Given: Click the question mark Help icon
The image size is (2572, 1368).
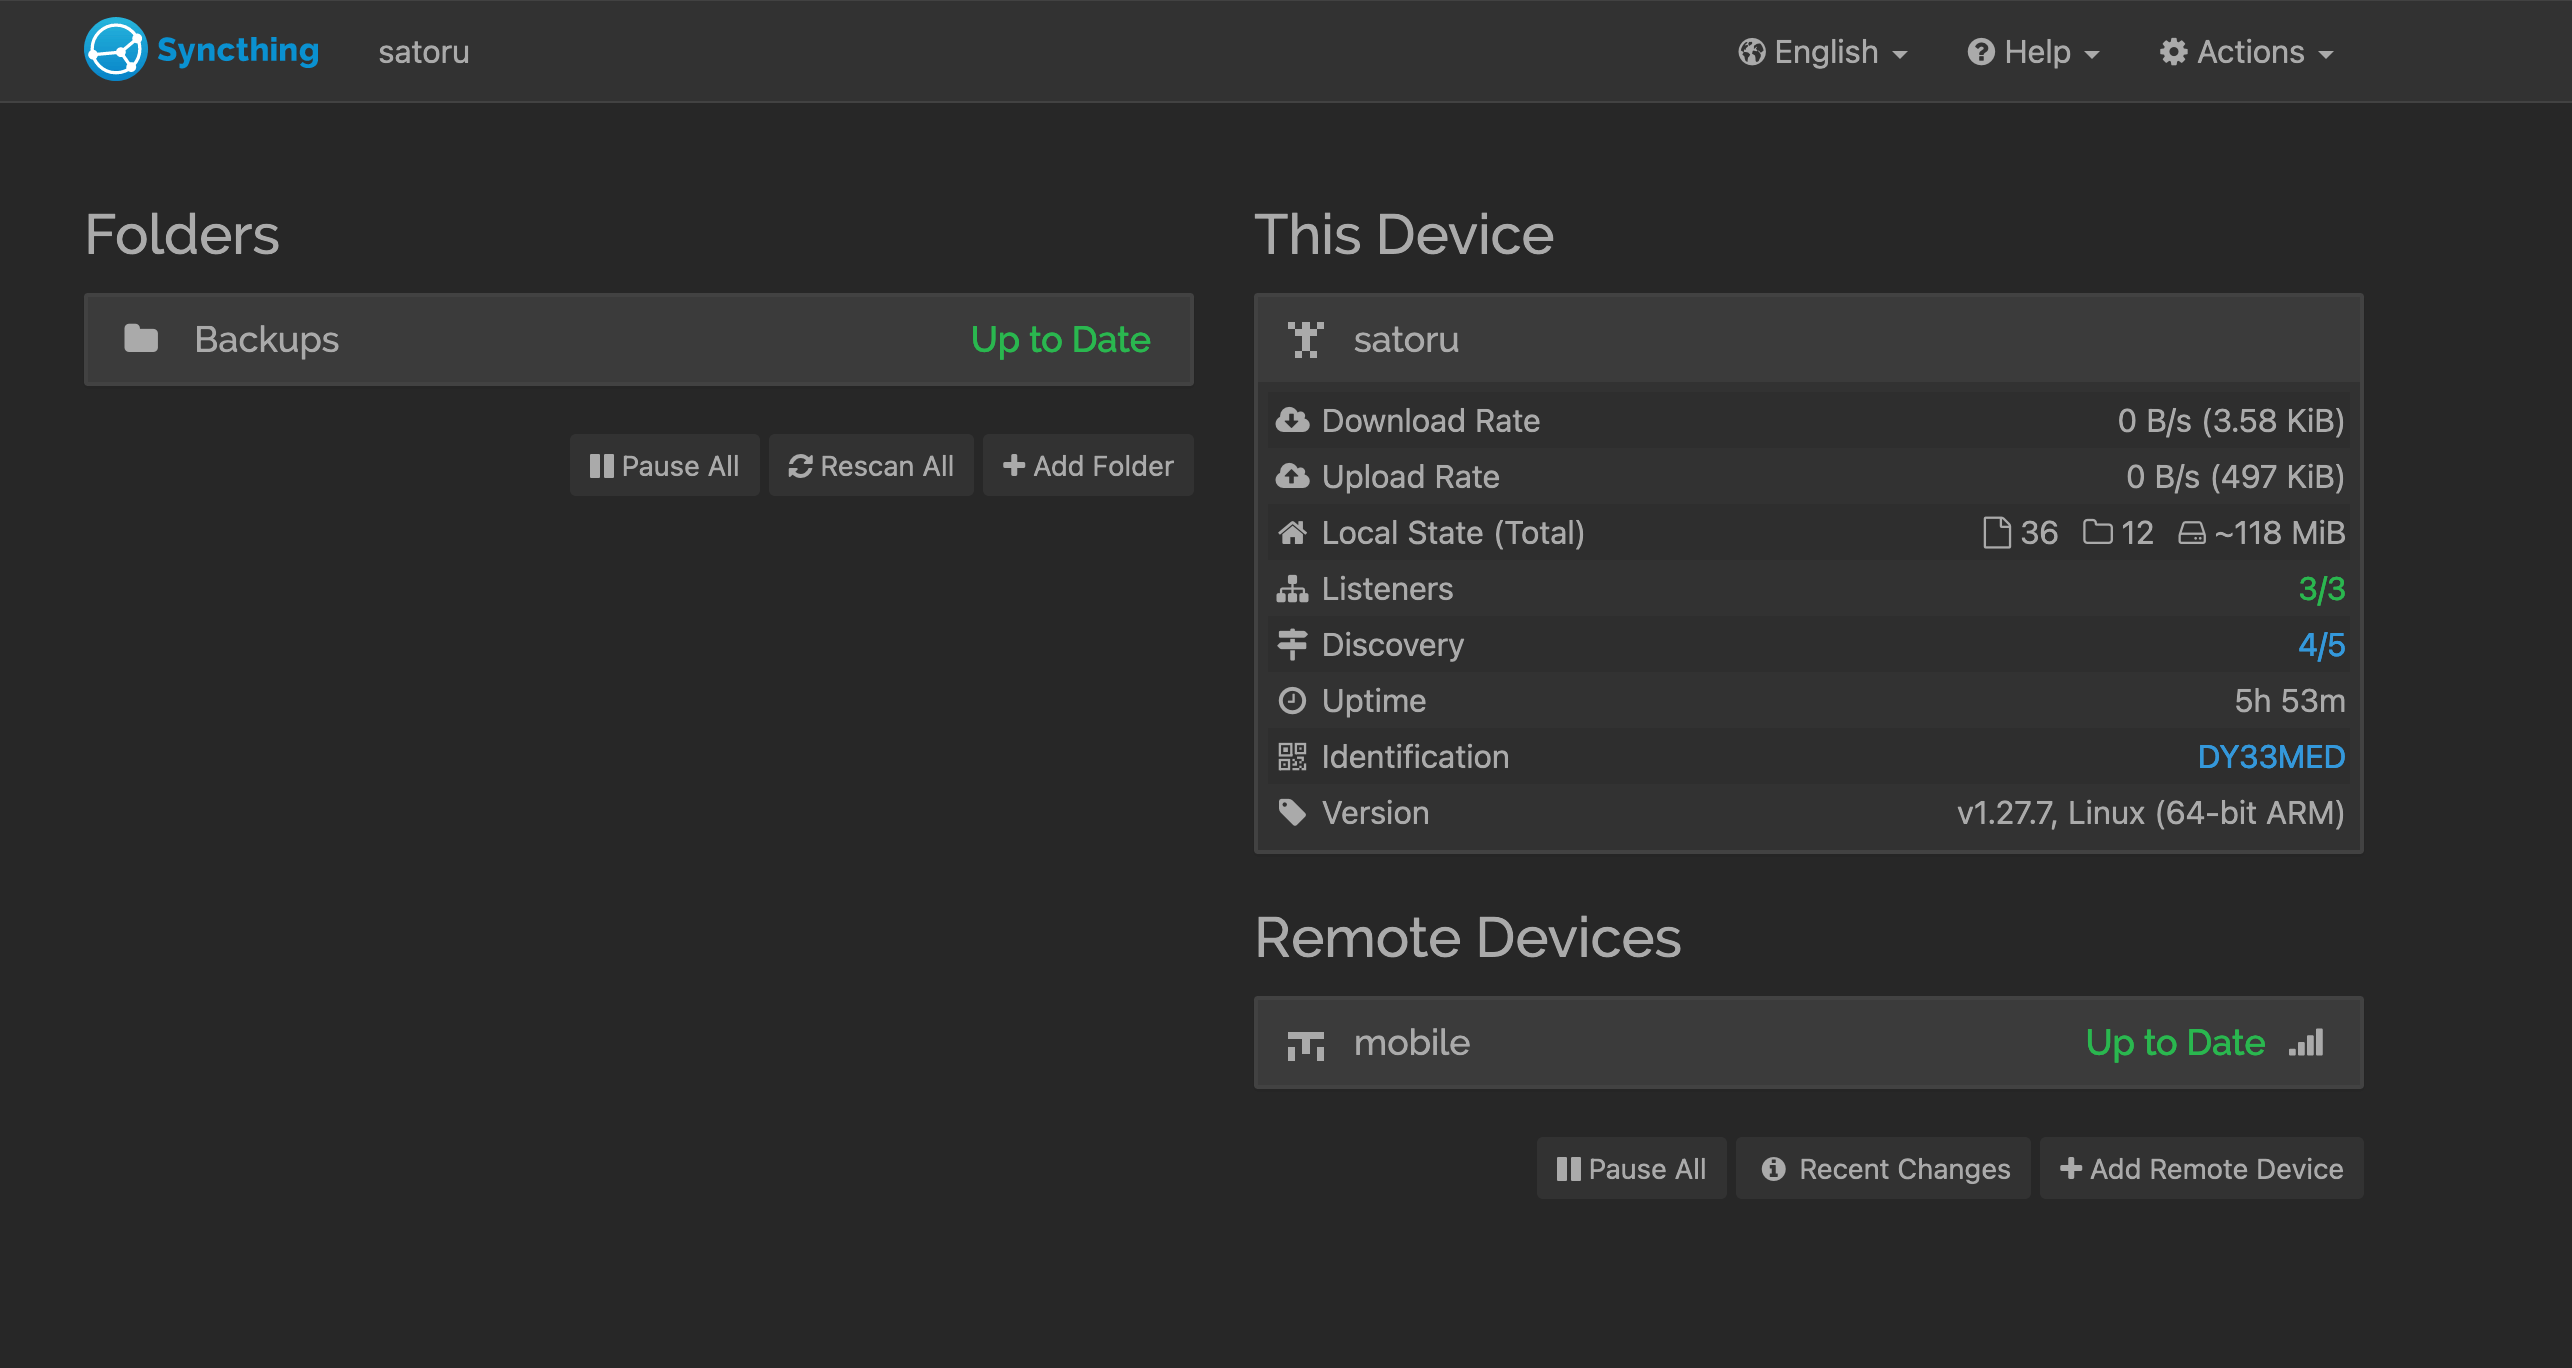Looking at the screenshot, I should tap(1980, 52).
